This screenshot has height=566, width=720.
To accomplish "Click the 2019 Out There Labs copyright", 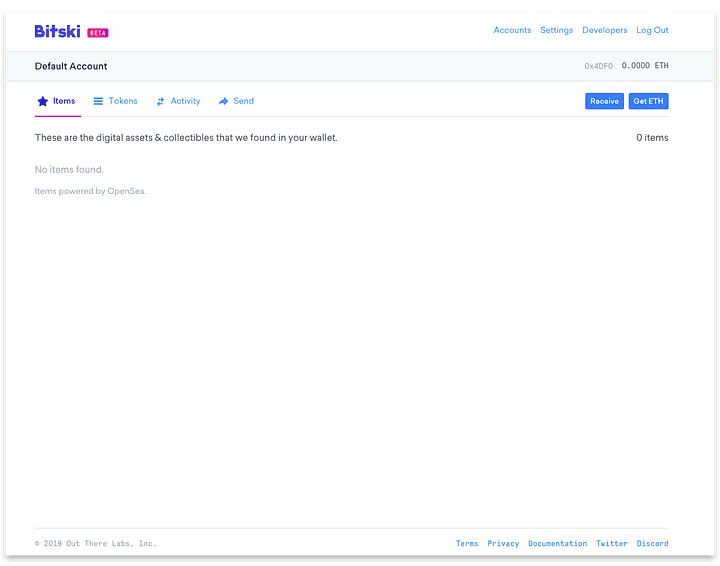I will [x=96, y=544].
